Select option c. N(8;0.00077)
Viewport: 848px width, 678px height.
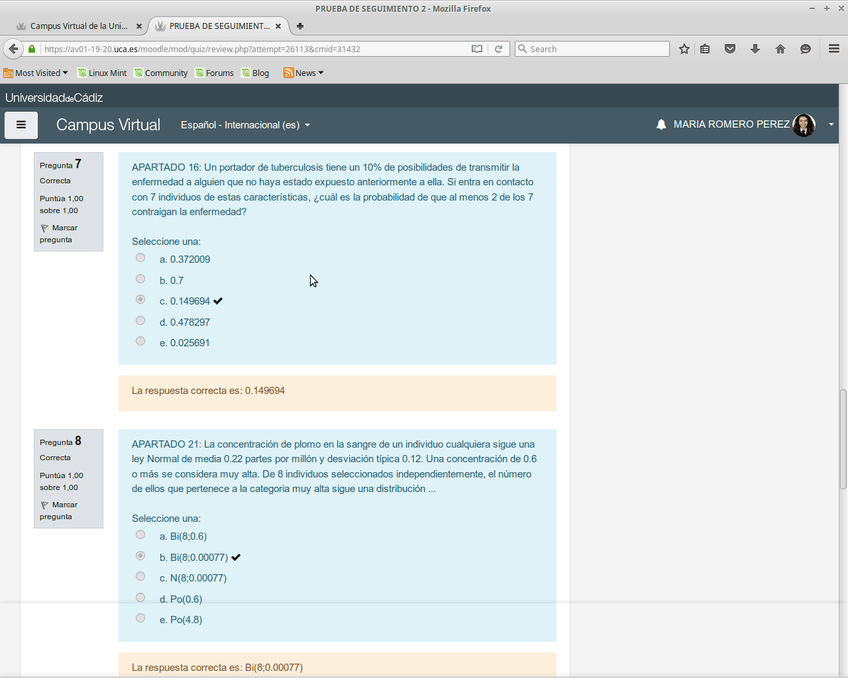(x=141, y=576)
